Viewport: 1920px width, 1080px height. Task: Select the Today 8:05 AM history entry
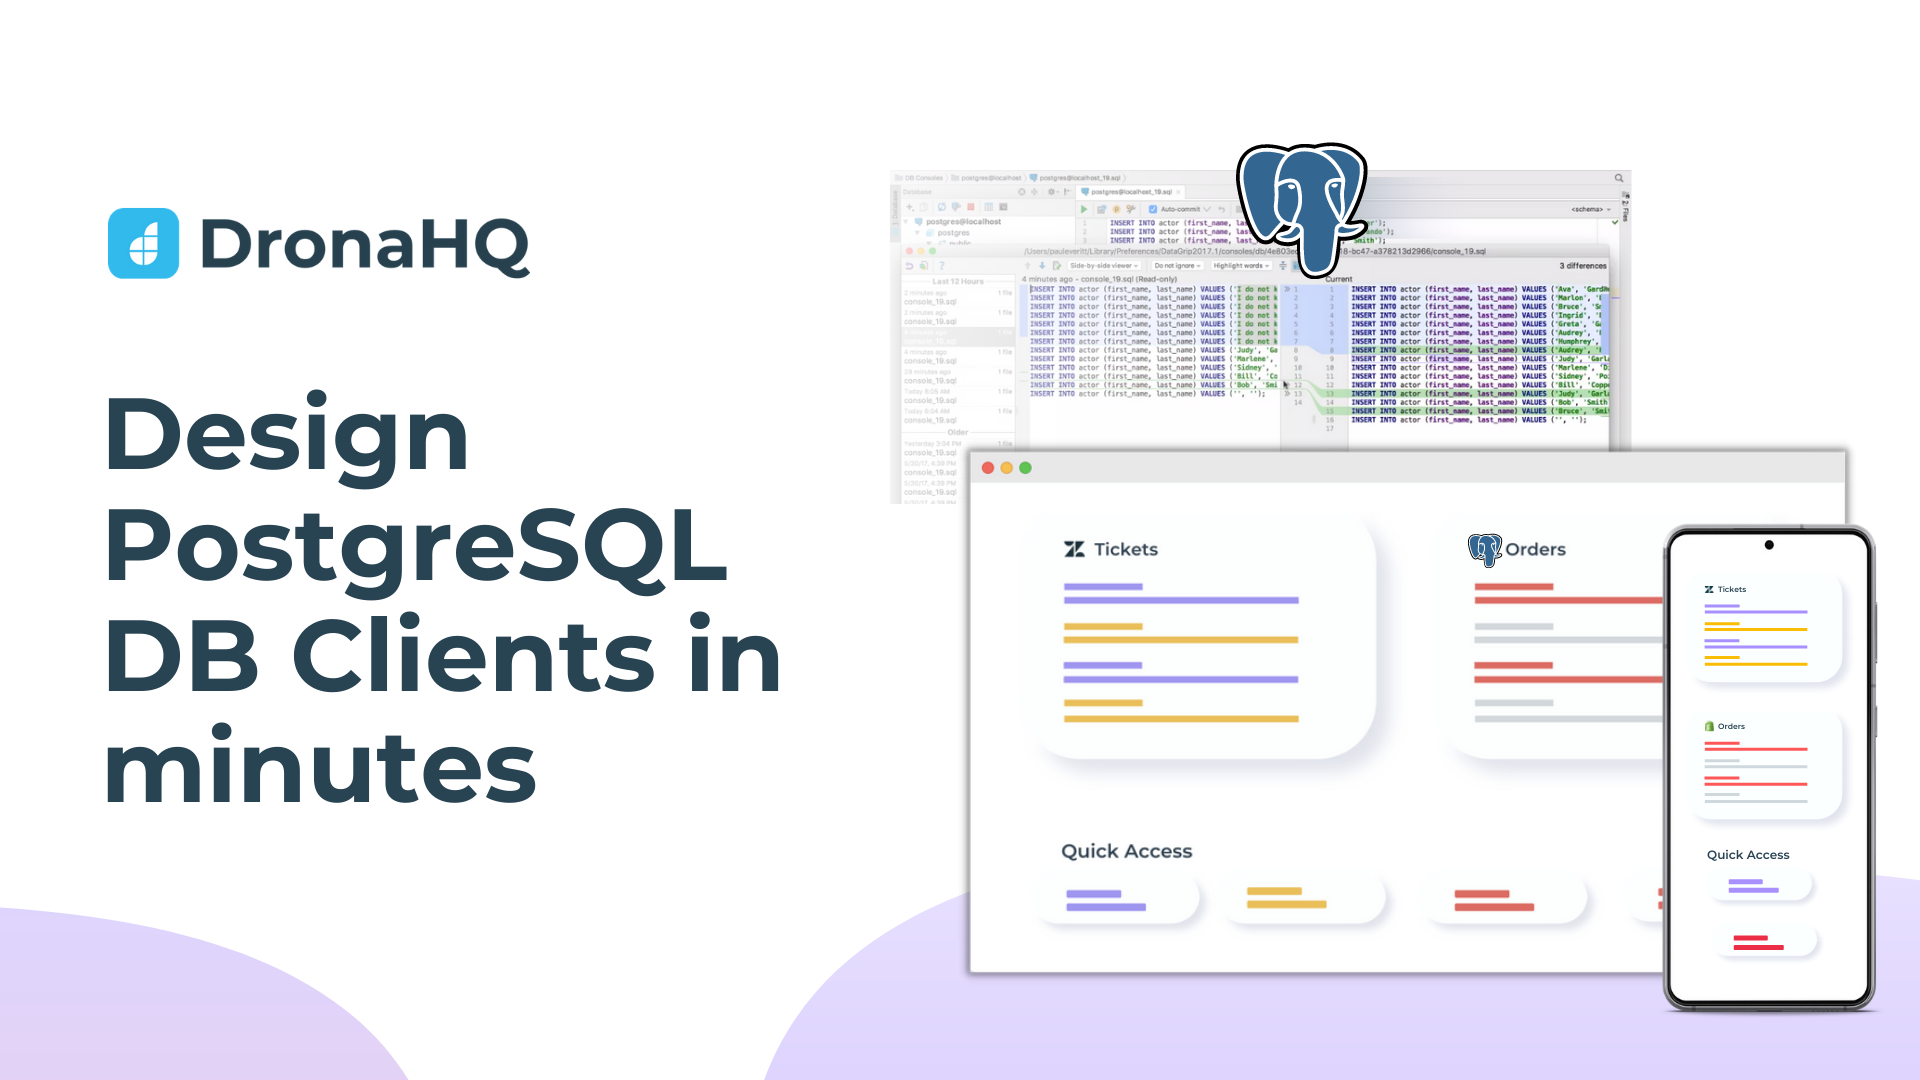[x=958, y=396]
